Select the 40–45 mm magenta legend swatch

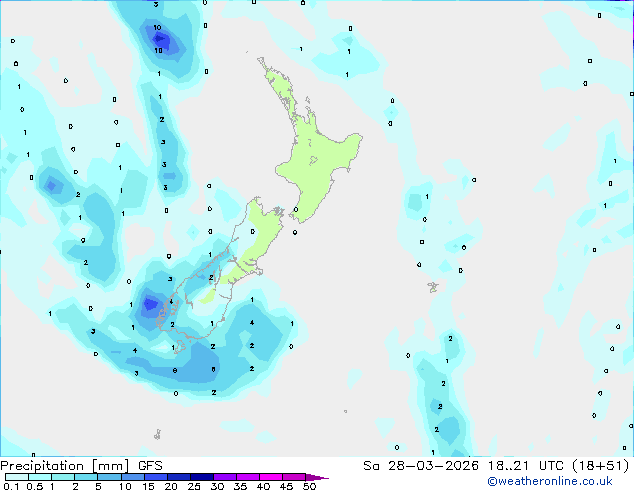point(271,477)
